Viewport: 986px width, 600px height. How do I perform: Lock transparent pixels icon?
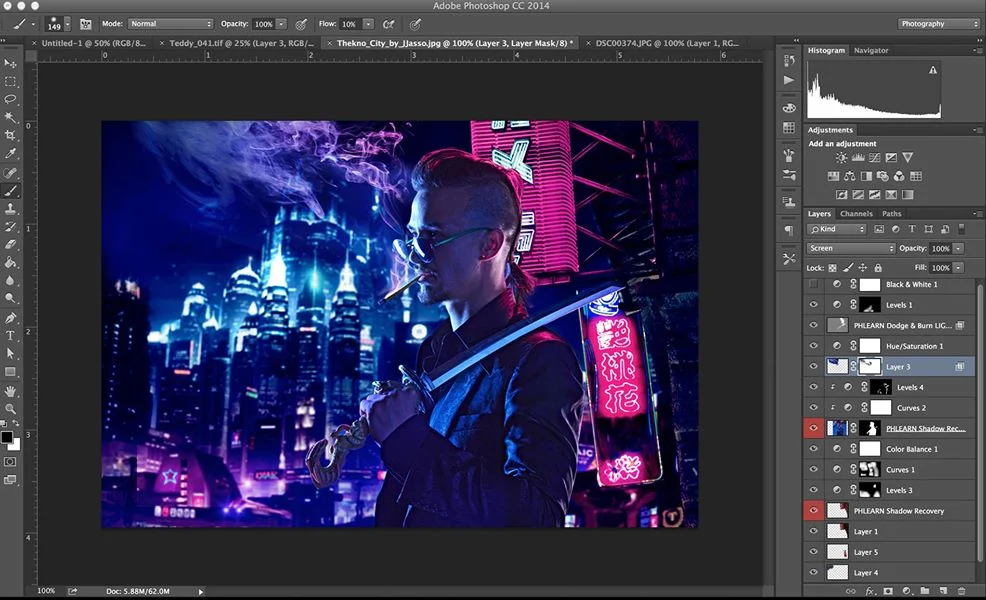(x=833, y=268)
